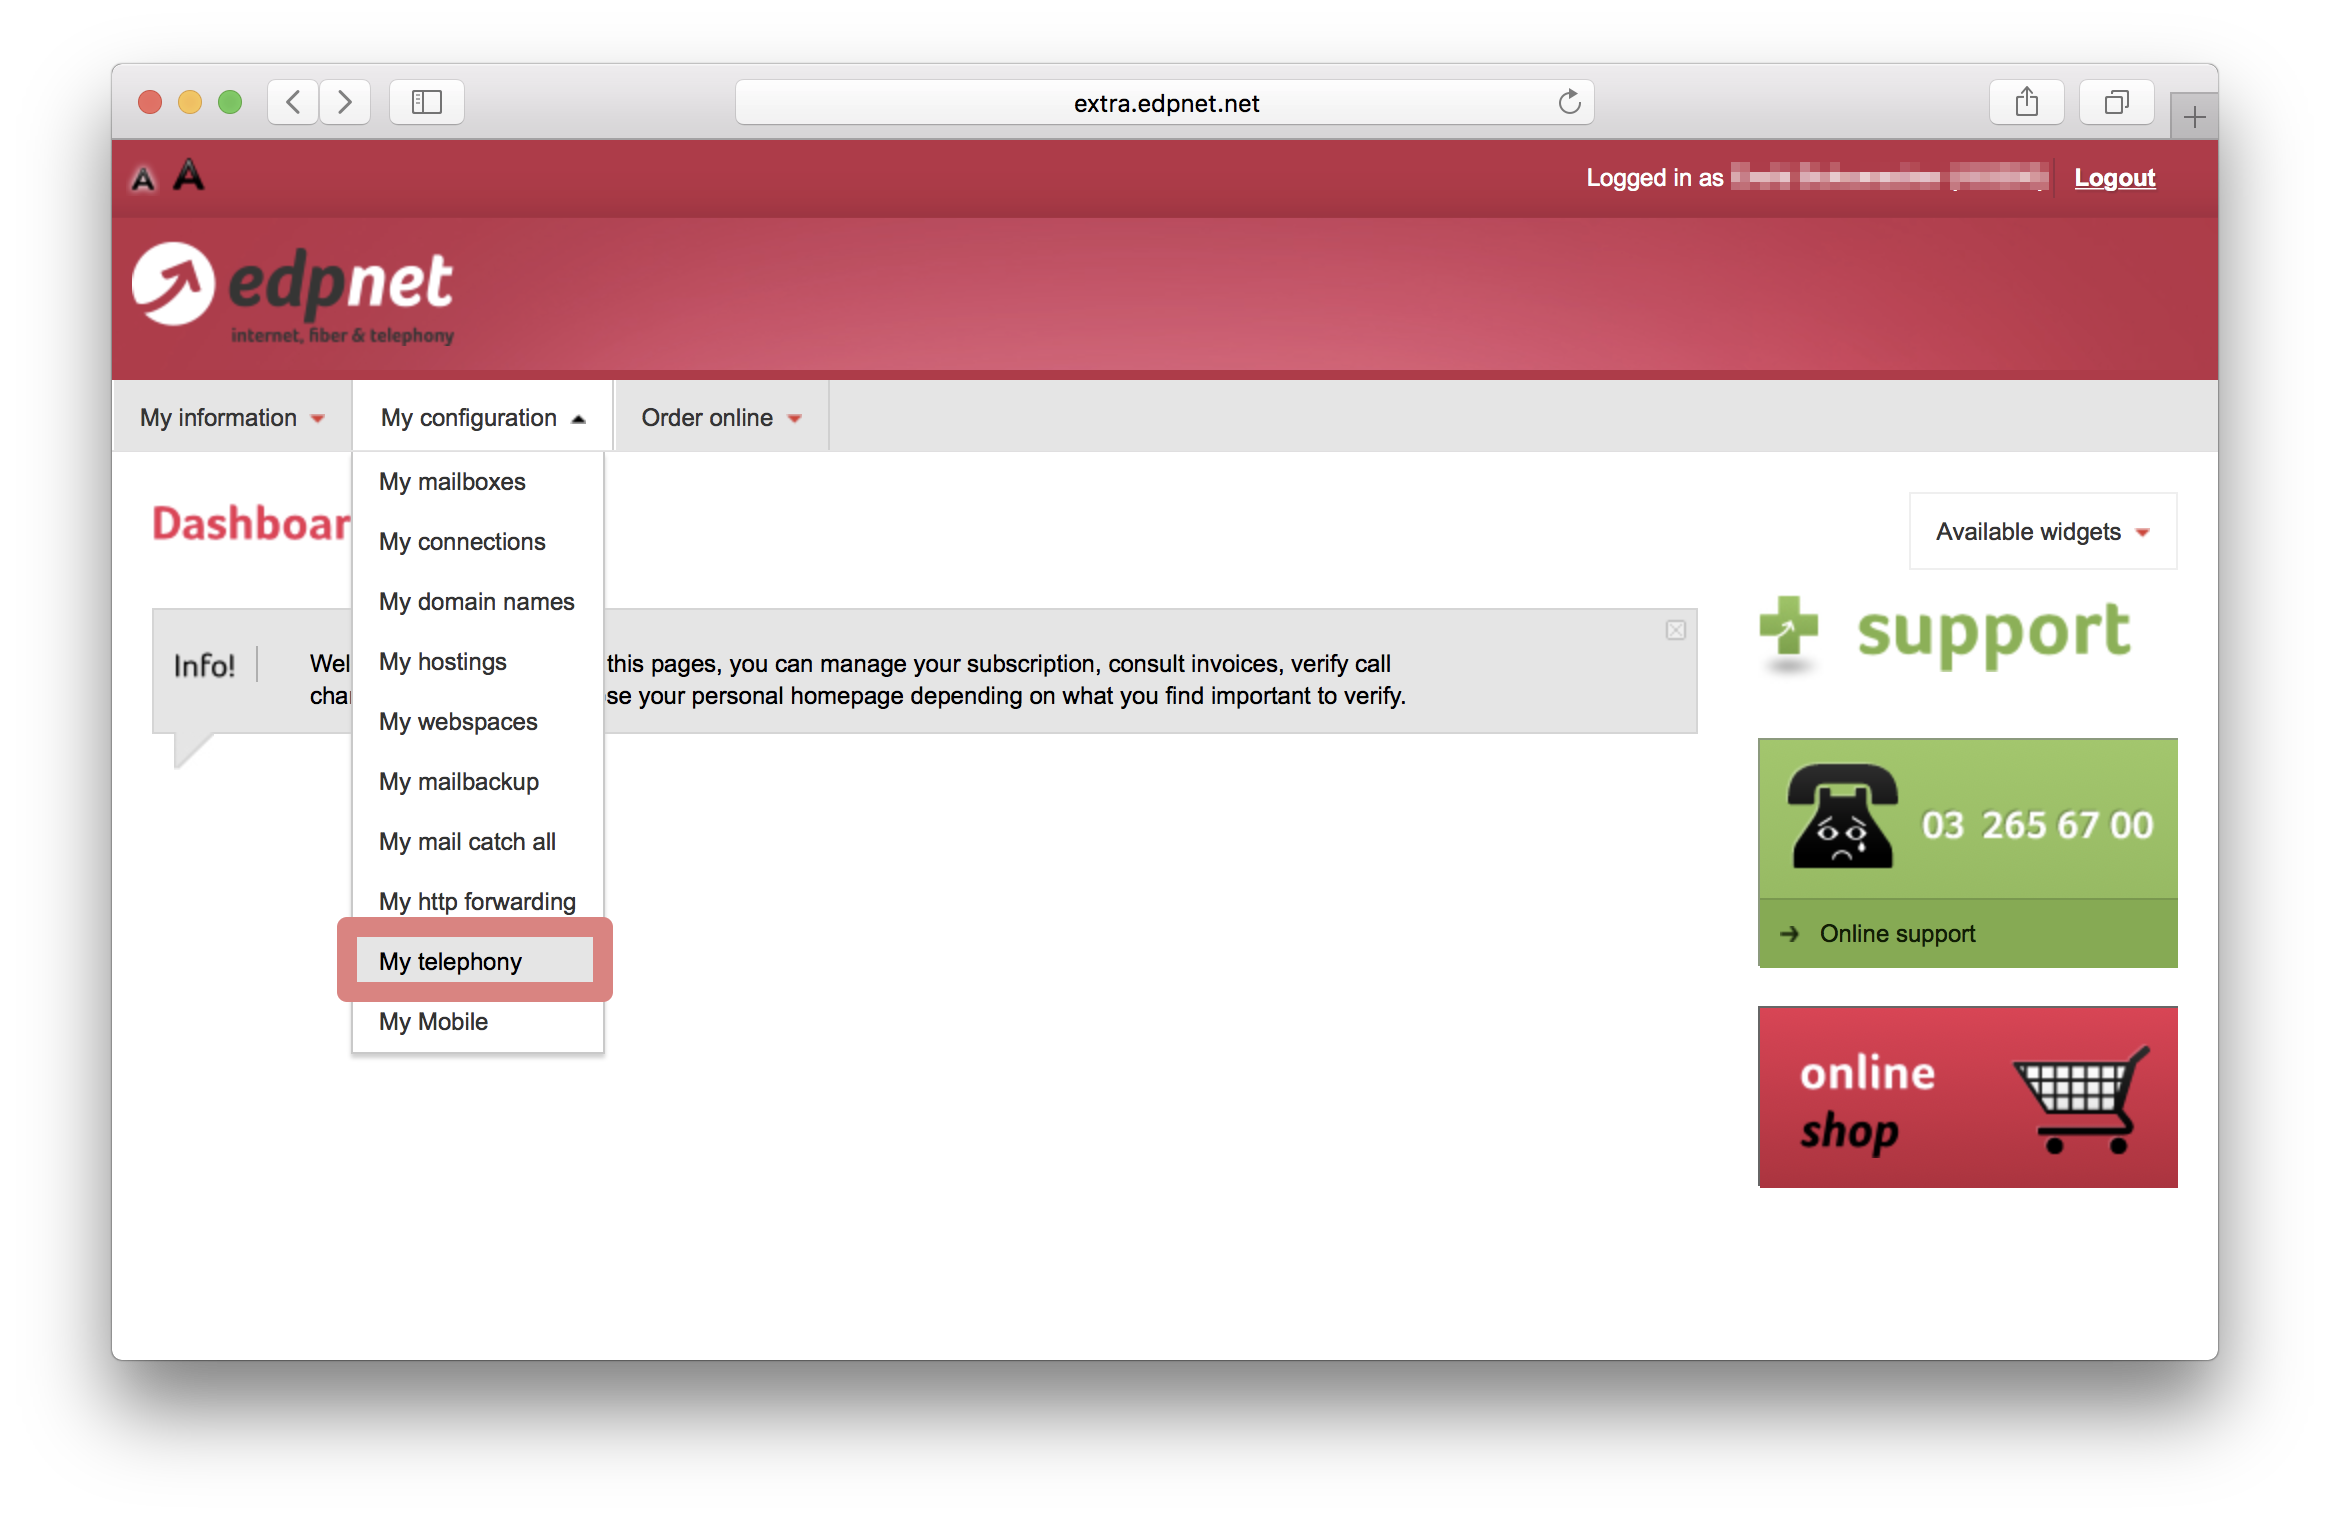
Task: Expand the Order online dropdown
Action: pyautogui.click(x=720, y=418)
